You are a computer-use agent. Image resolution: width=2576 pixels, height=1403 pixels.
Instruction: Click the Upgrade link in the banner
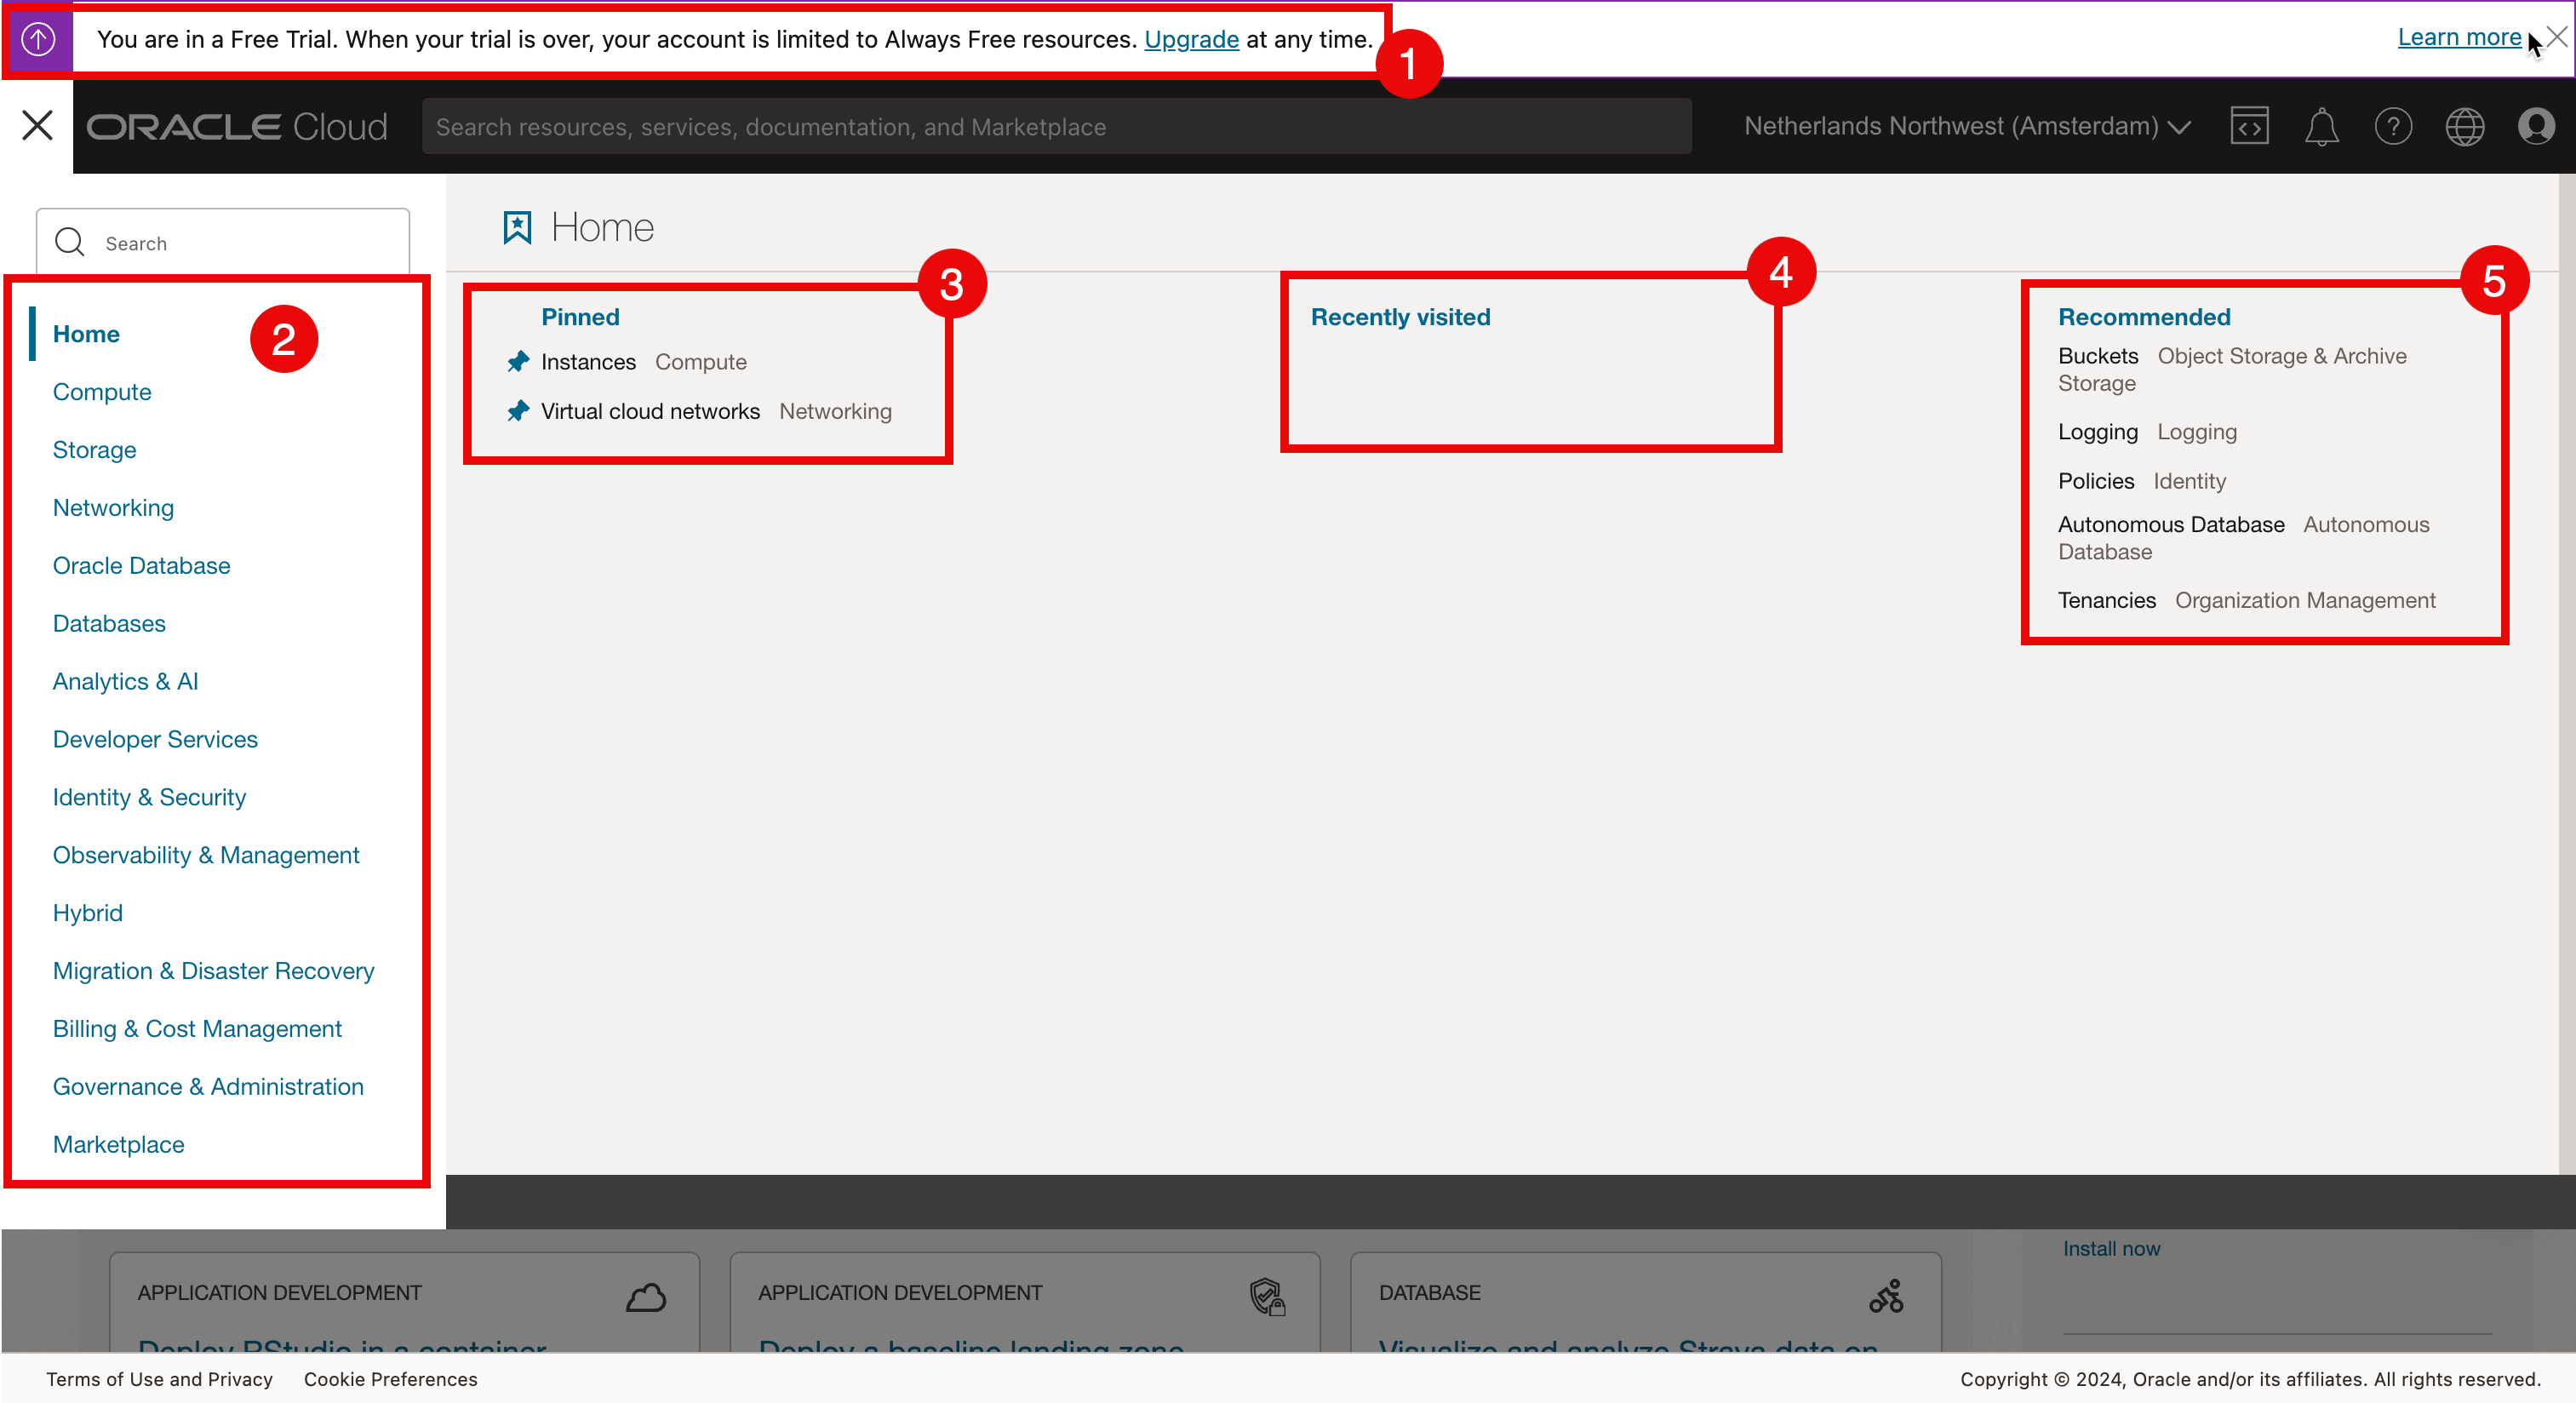click(1191, 39)
